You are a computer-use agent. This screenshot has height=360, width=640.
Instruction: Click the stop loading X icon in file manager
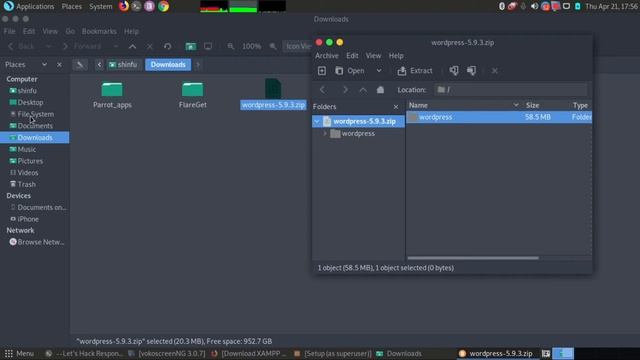pos(150,47)
